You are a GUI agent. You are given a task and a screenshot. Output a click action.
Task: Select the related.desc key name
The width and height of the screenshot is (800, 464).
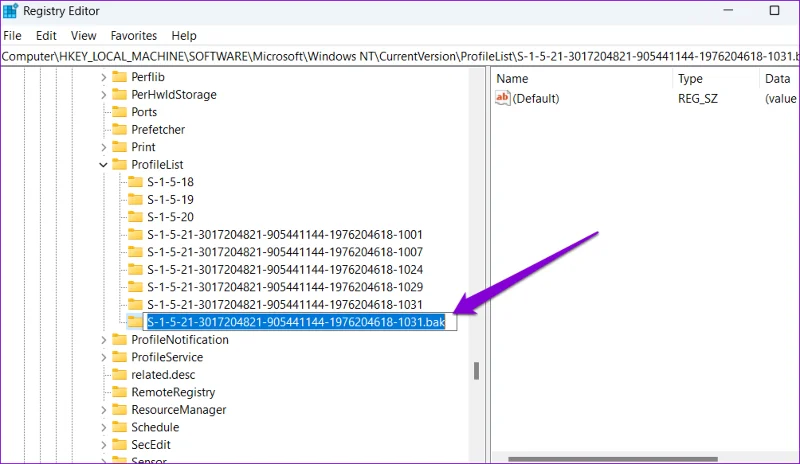pyautogui.click(x=163, y=375)
